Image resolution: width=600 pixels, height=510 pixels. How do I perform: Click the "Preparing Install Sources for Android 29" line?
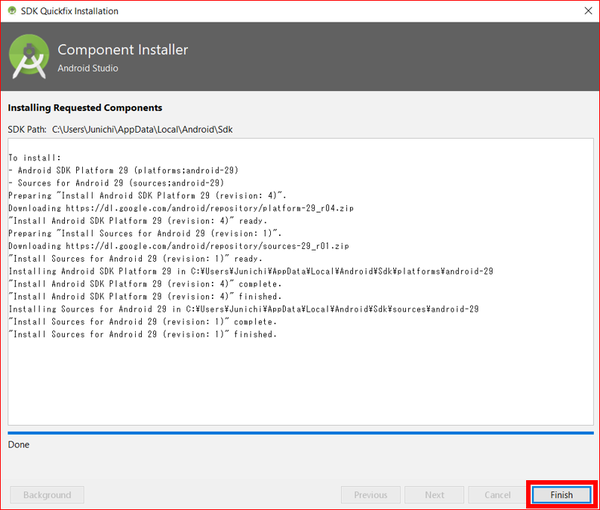click(x=145, y=233)
